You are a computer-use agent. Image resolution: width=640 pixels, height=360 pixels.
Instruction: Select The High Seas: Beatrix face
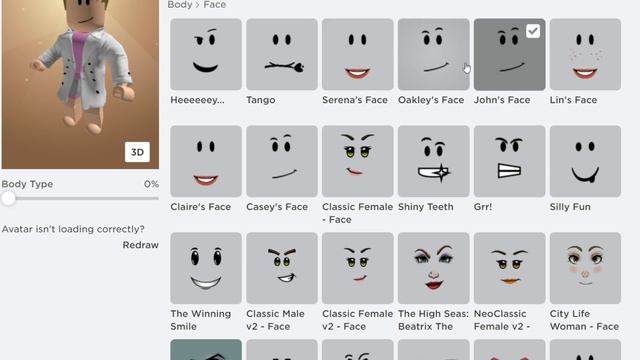coord(433,268)
